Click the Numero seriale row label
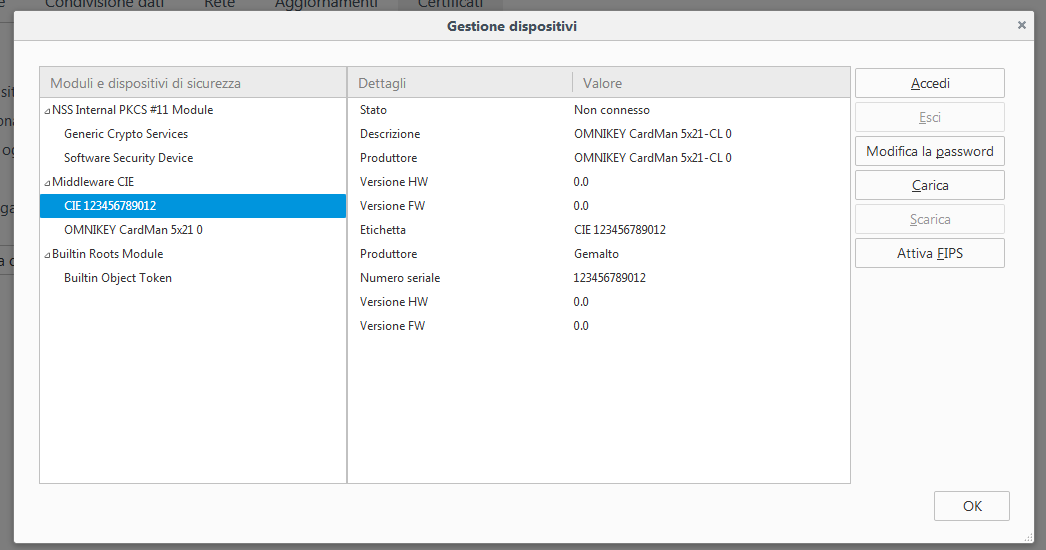This screenshot has width=1046, height=550. [400, 278]
